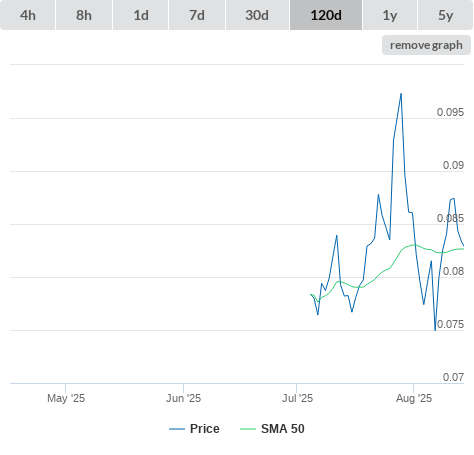474x455 pixels.
Task: Click the price low point near 0.075
Action: click(x=435, y=330)
